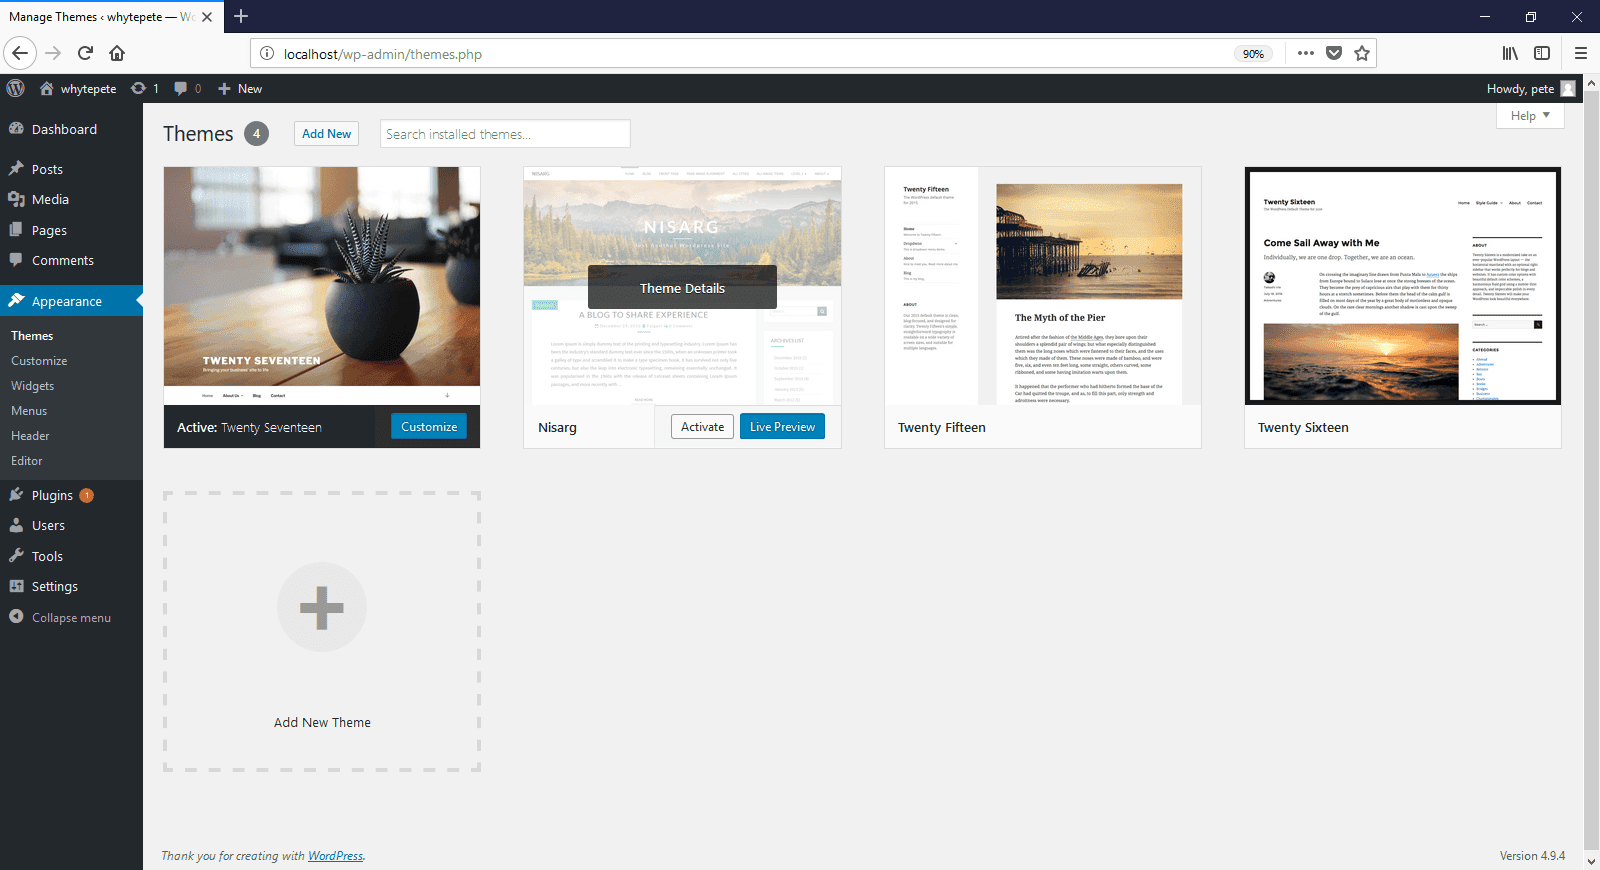Screen dimensions: 1600x870
Task: Save page to Pocket icon
Action: click(1334, 53)
